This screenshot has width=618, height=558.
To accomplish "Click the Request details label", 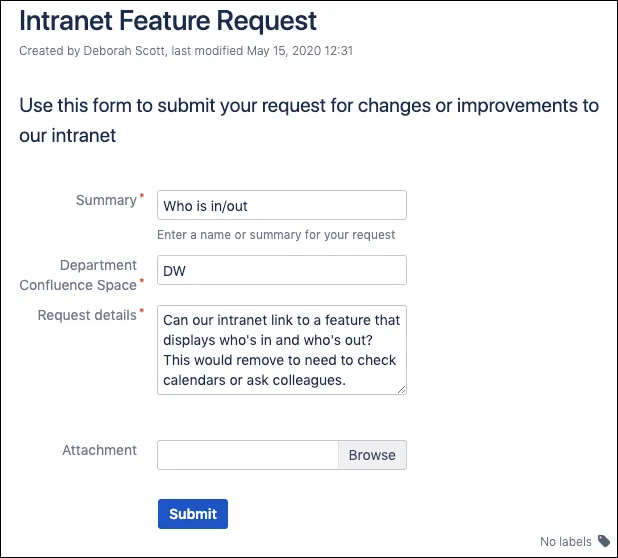I will pos(87,315).
